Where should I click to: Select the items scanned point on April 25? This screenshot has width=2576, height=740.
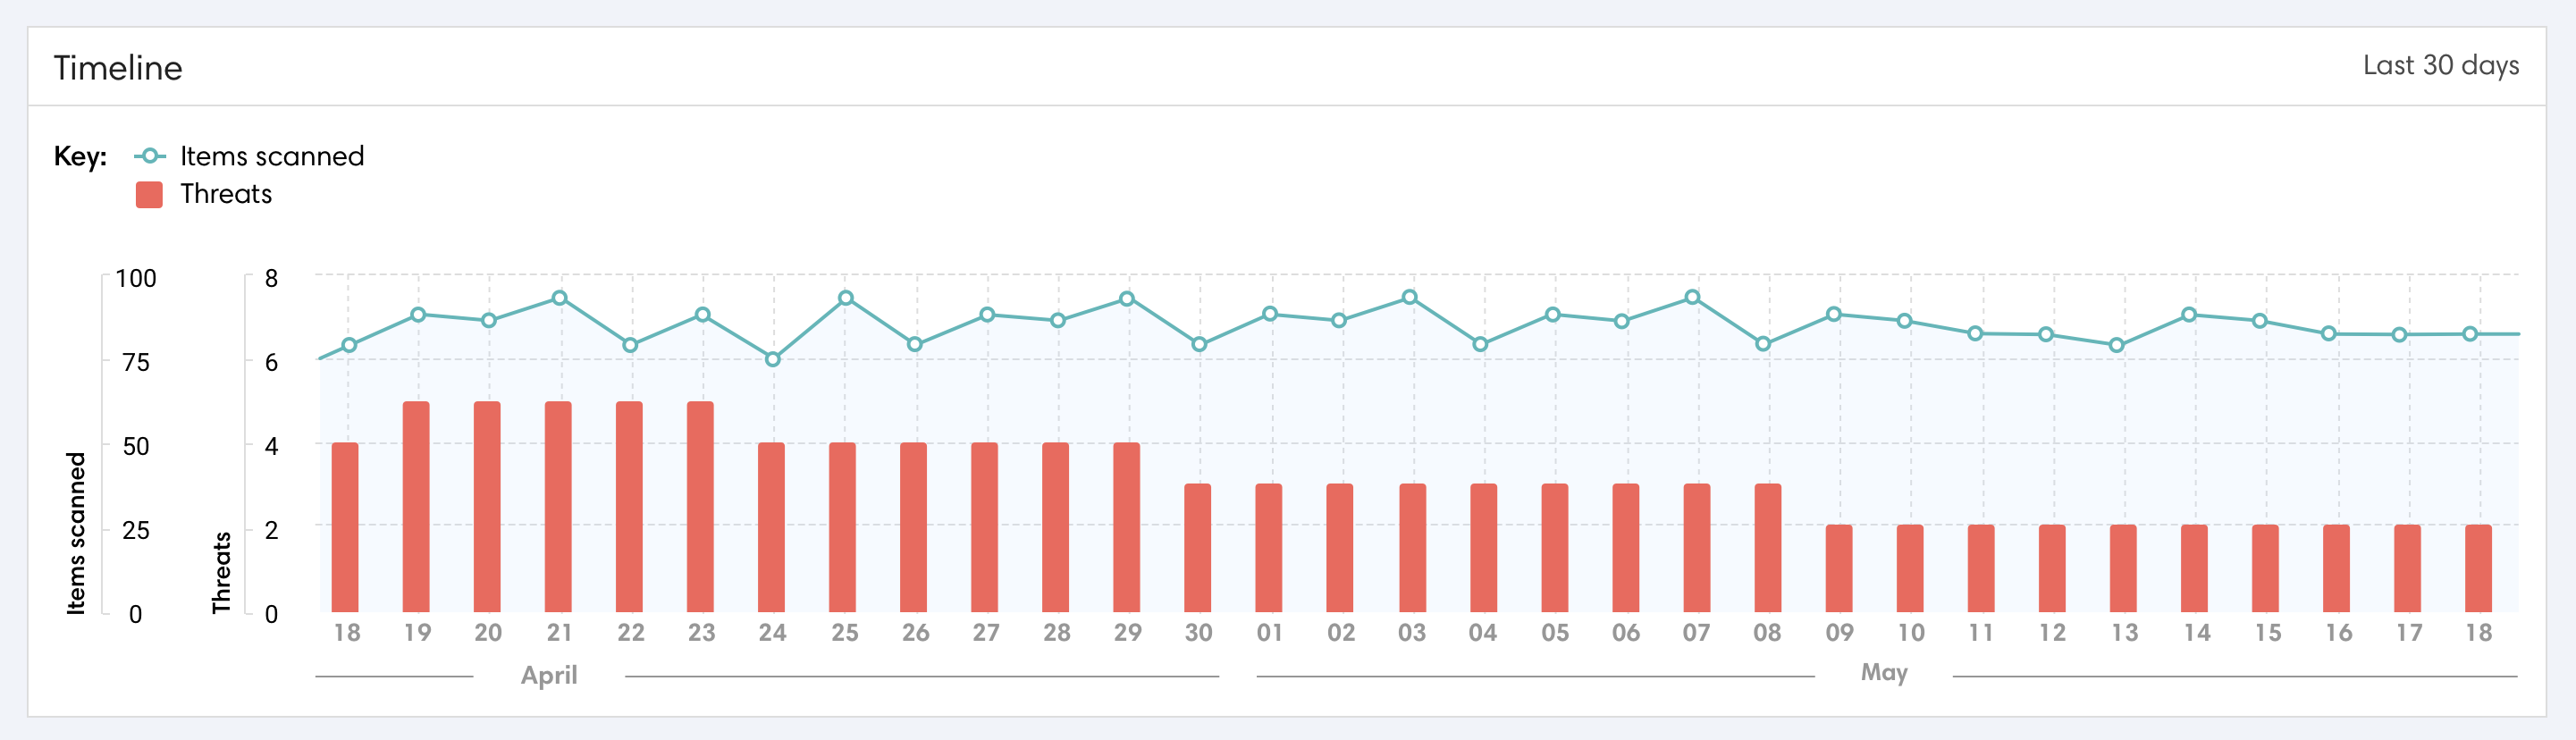tap(845, 298)
